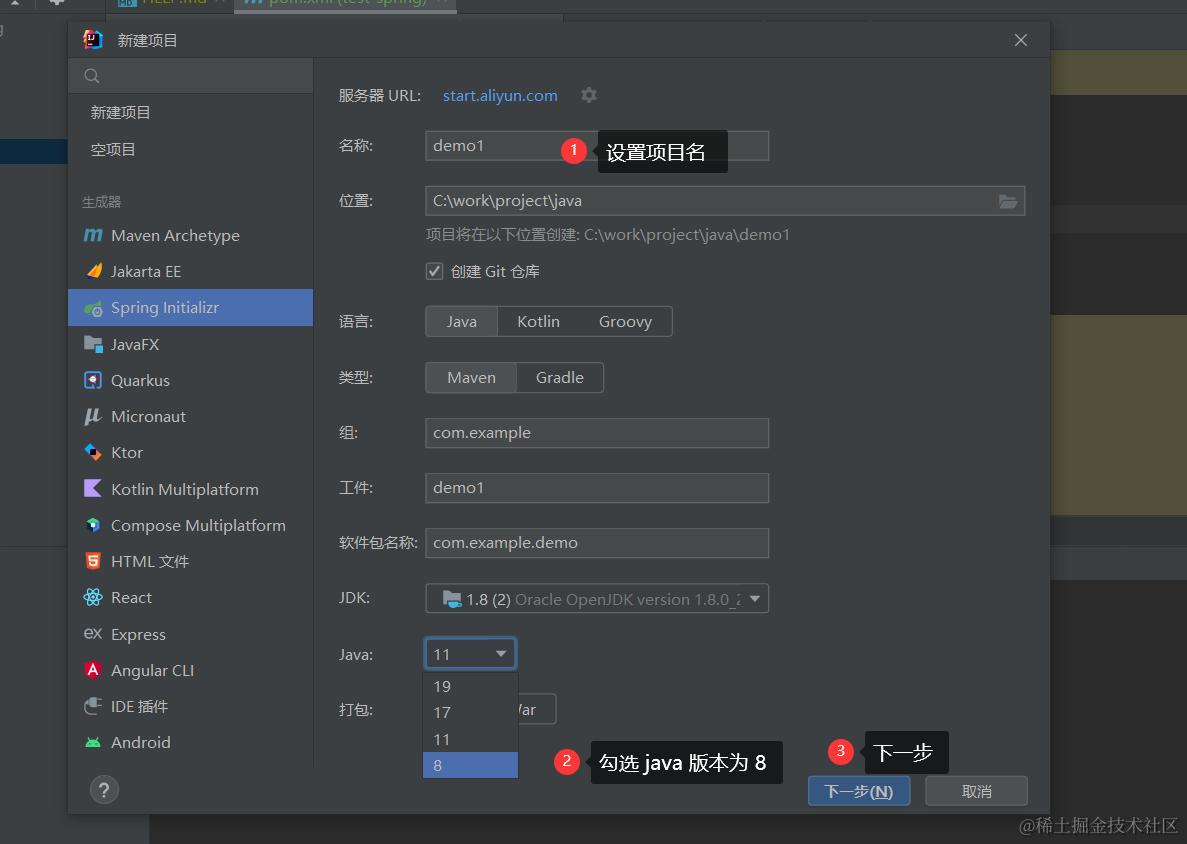Focus the package name field com.example.demo
The height and width of the screenshot is (844, 1187).
pyautogui.click(x=597, y=543)
